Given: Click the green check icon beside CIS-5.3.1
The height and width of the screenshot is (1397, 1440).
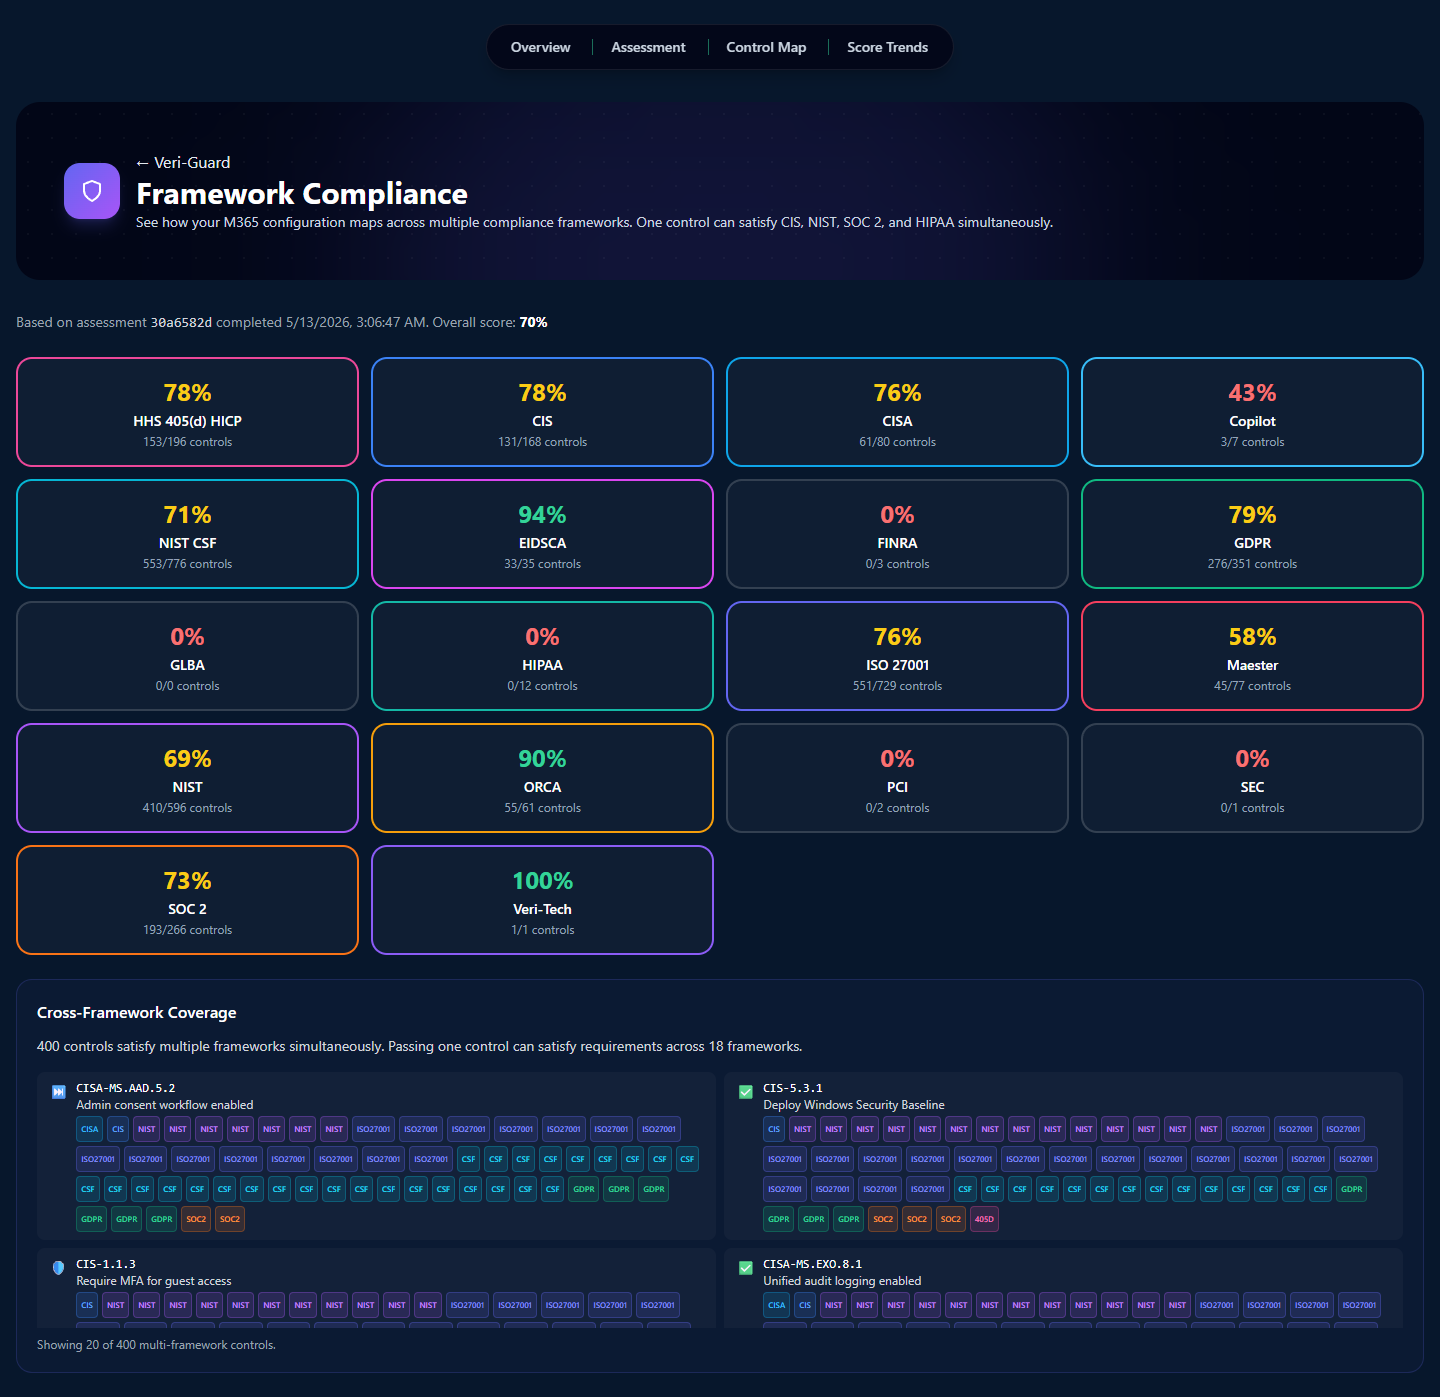Looking at the screenshot, I should (746, 1092).
